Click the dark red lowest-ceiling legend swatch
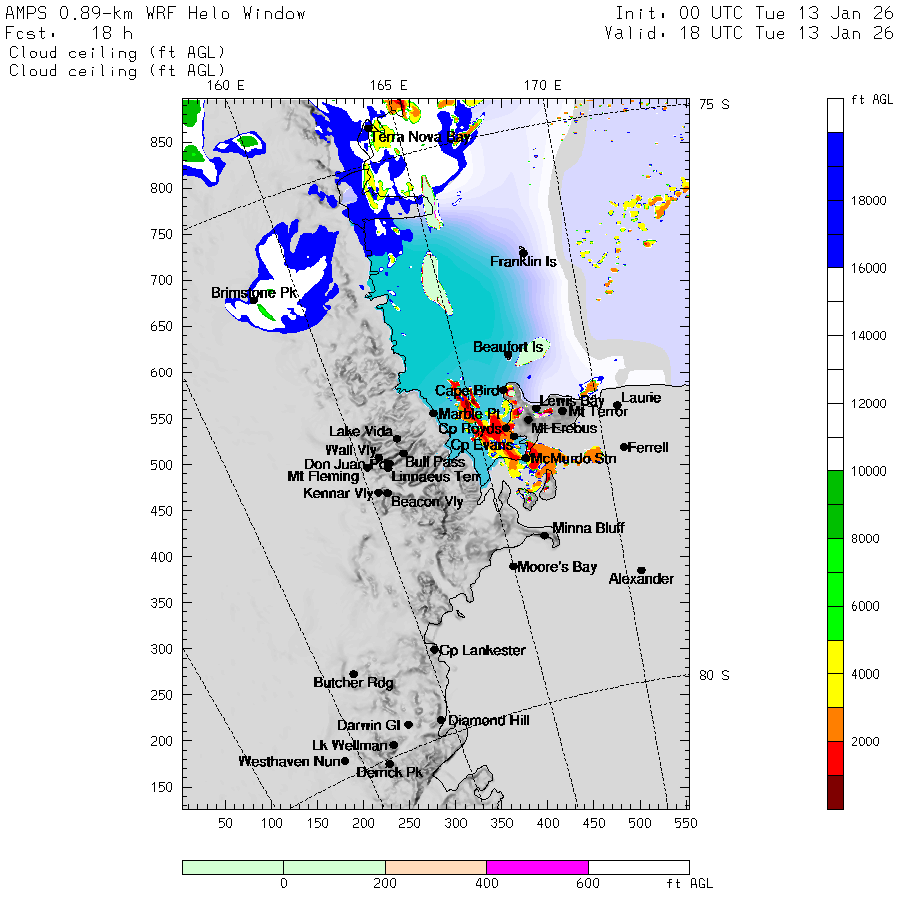The height and width of the screenshot is (900, 900). tap(835, 792)
